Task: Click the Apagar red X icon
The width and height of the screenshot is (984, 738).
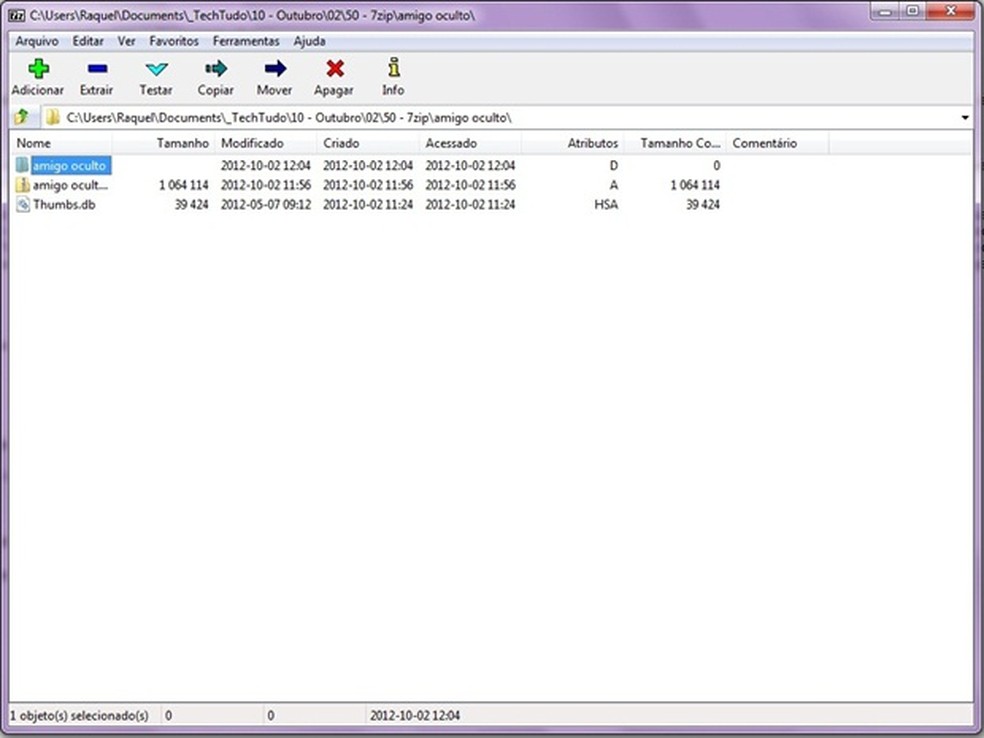Action: click(x=335, y=68)
